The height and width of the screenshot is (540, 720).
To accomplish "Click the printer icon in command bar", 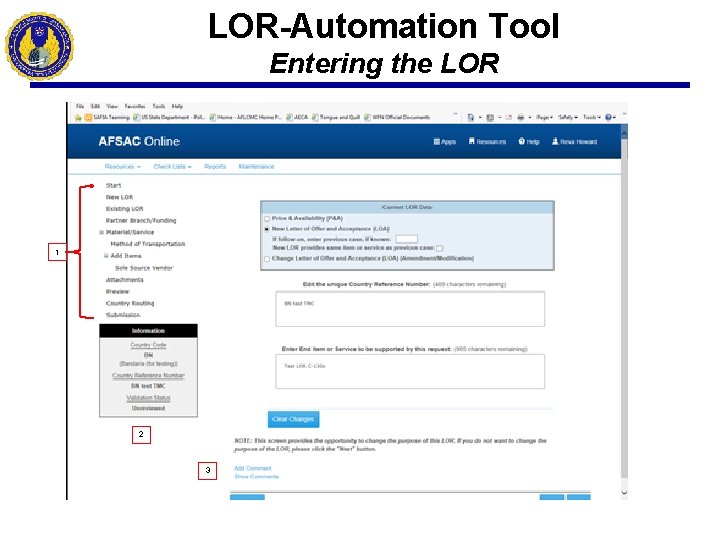I will pos(520,118).
